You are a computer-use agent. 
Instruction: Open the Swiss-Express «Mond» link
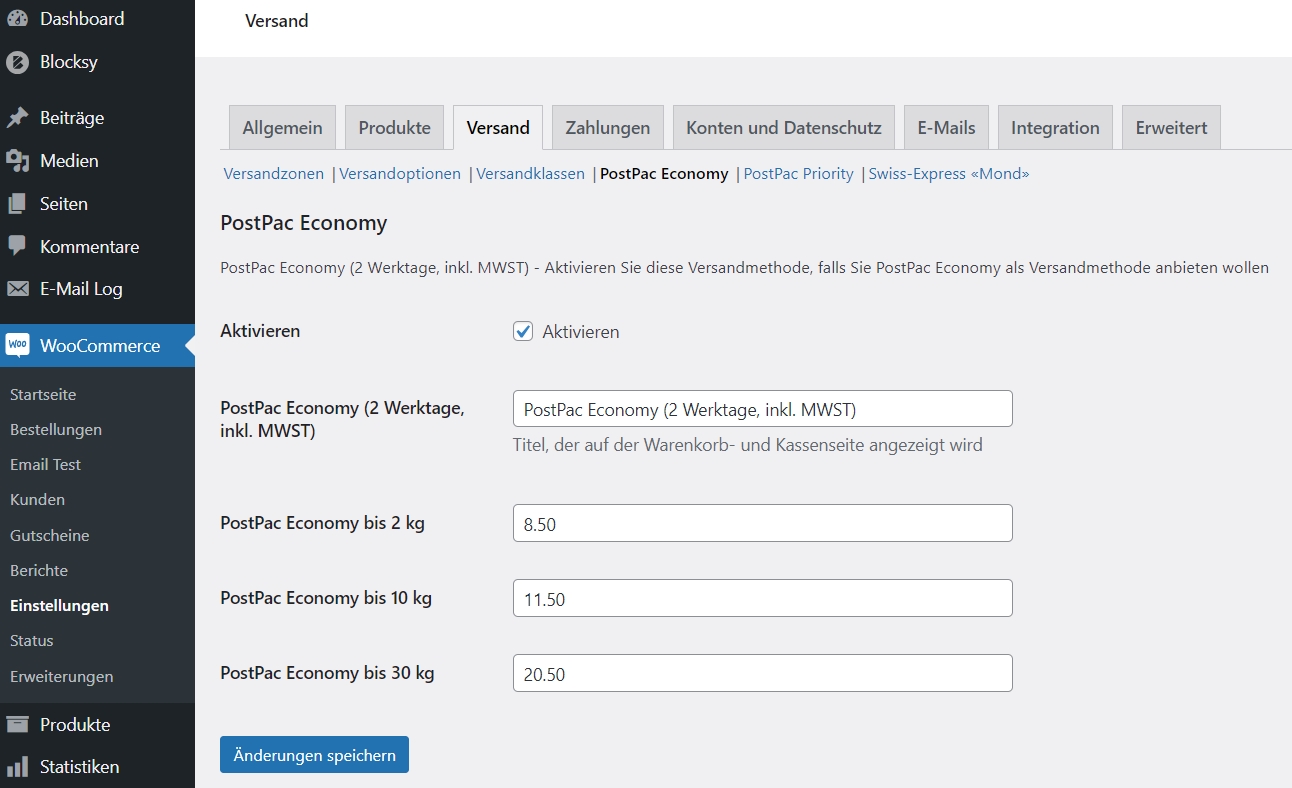(949, 174)
